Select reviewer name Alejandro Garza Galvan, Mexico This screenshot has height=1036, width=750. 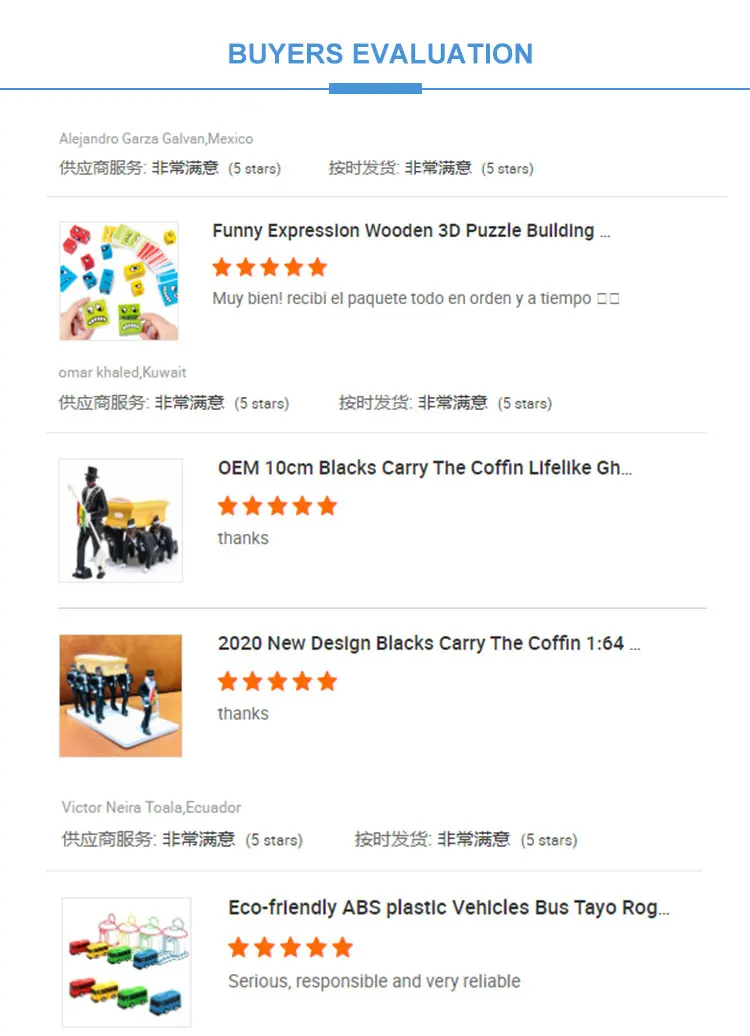click(156, 139)
